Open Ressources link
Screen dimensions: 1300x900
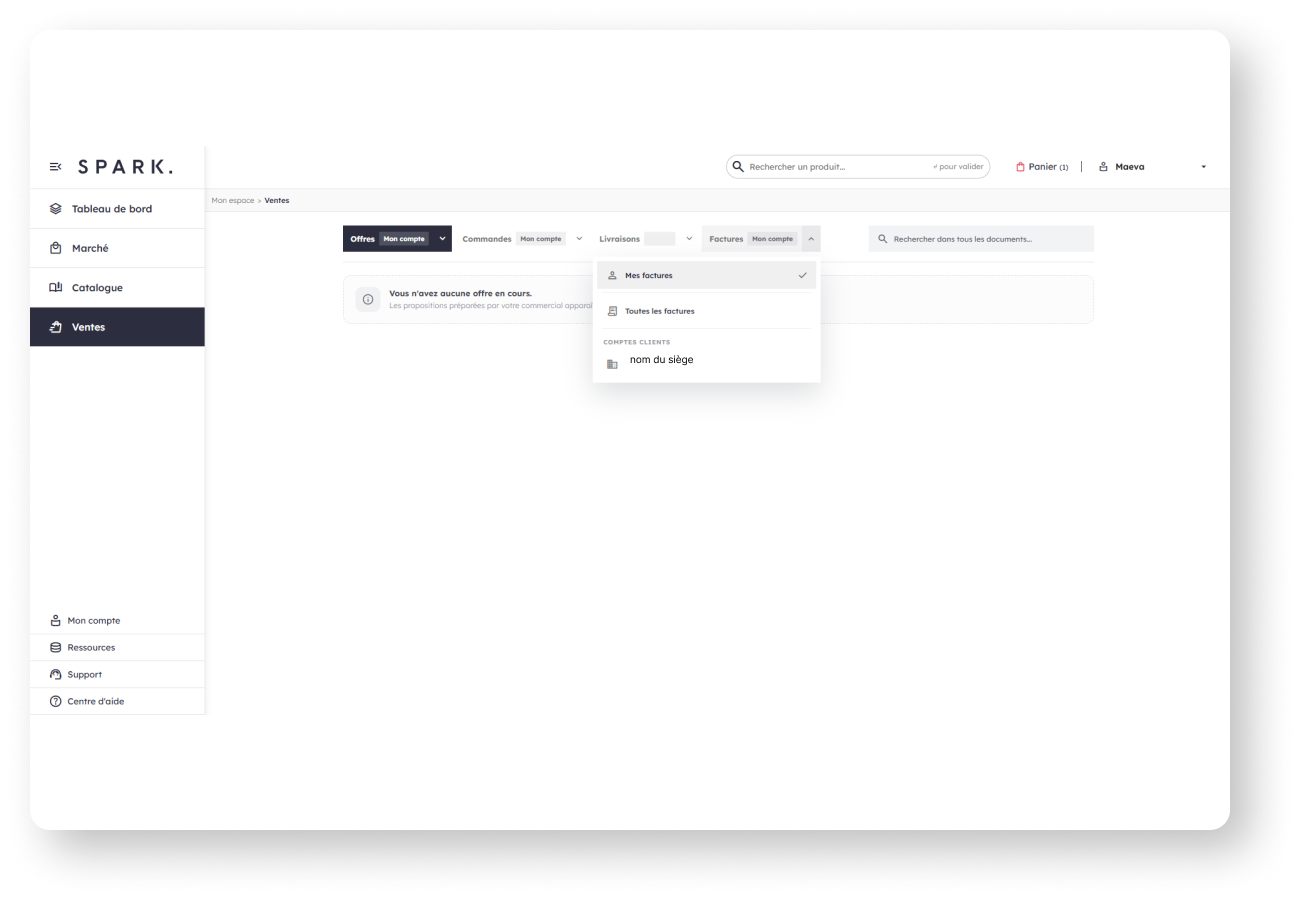pyautogui.click(x=117, y=647)
